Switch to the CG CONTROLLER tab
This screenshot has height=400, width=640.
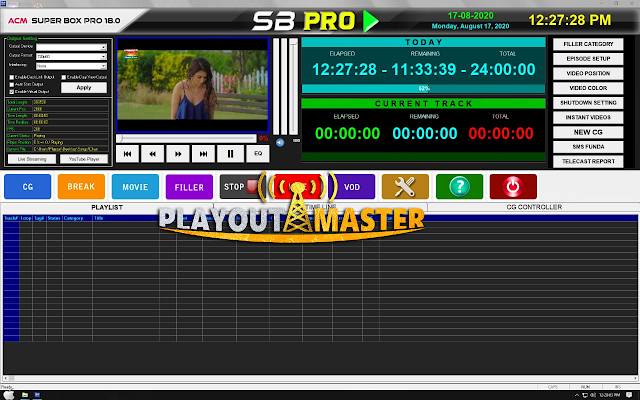pos(534,207)
